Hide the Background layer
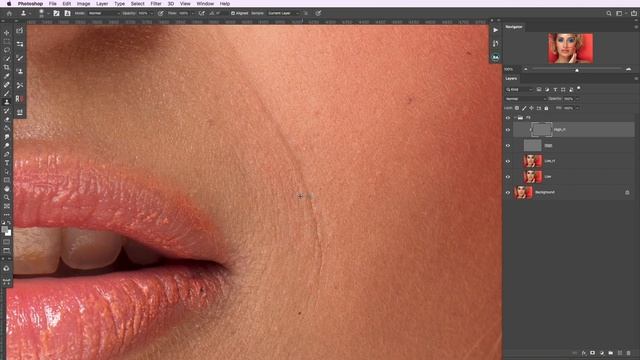 (x=508, y=192)
